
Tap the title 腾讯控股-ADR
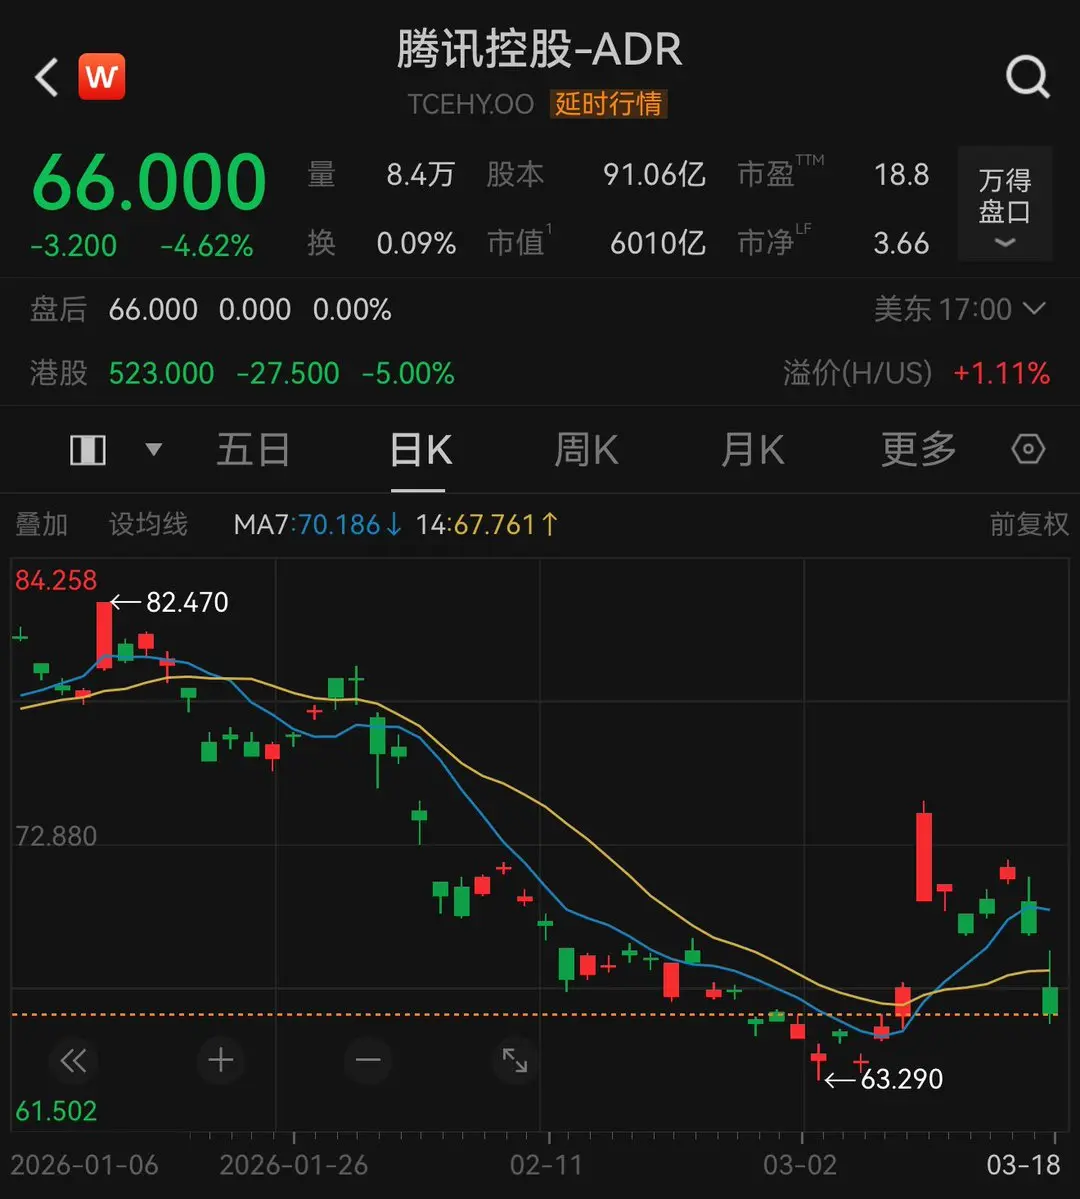pos(539,50)
